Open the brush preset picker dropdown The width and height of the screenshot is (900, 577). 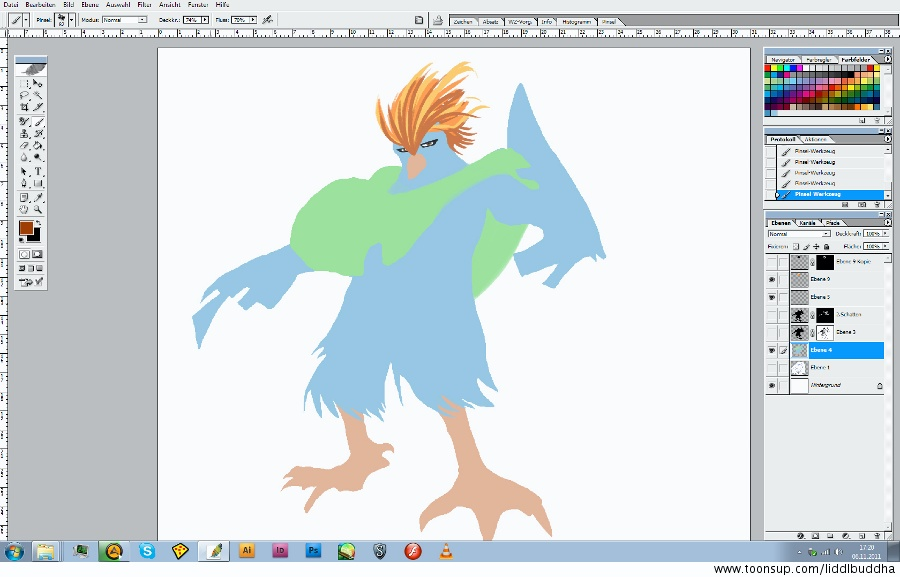click(x=72, y=20)
